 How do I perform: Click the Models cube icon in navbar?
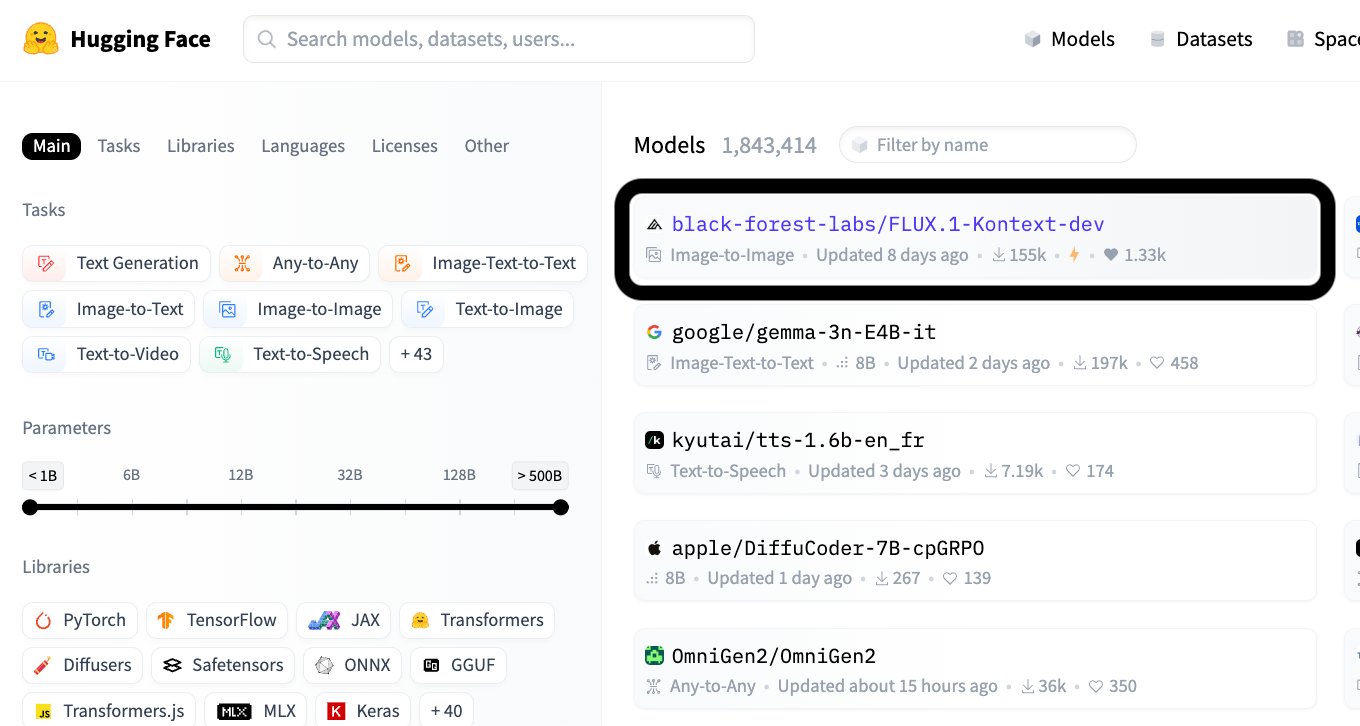tap(1033, 39)
